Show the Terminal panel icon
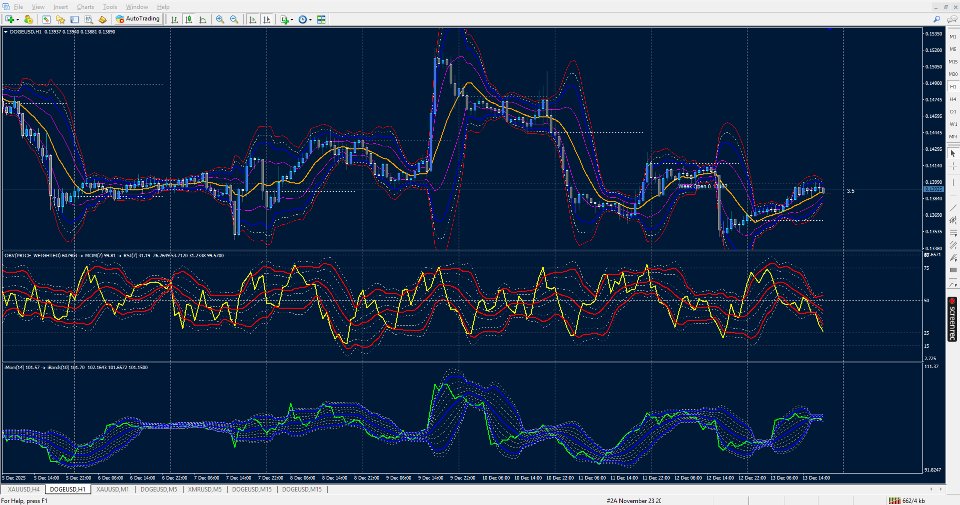960x505 pixels. (75, 20)
